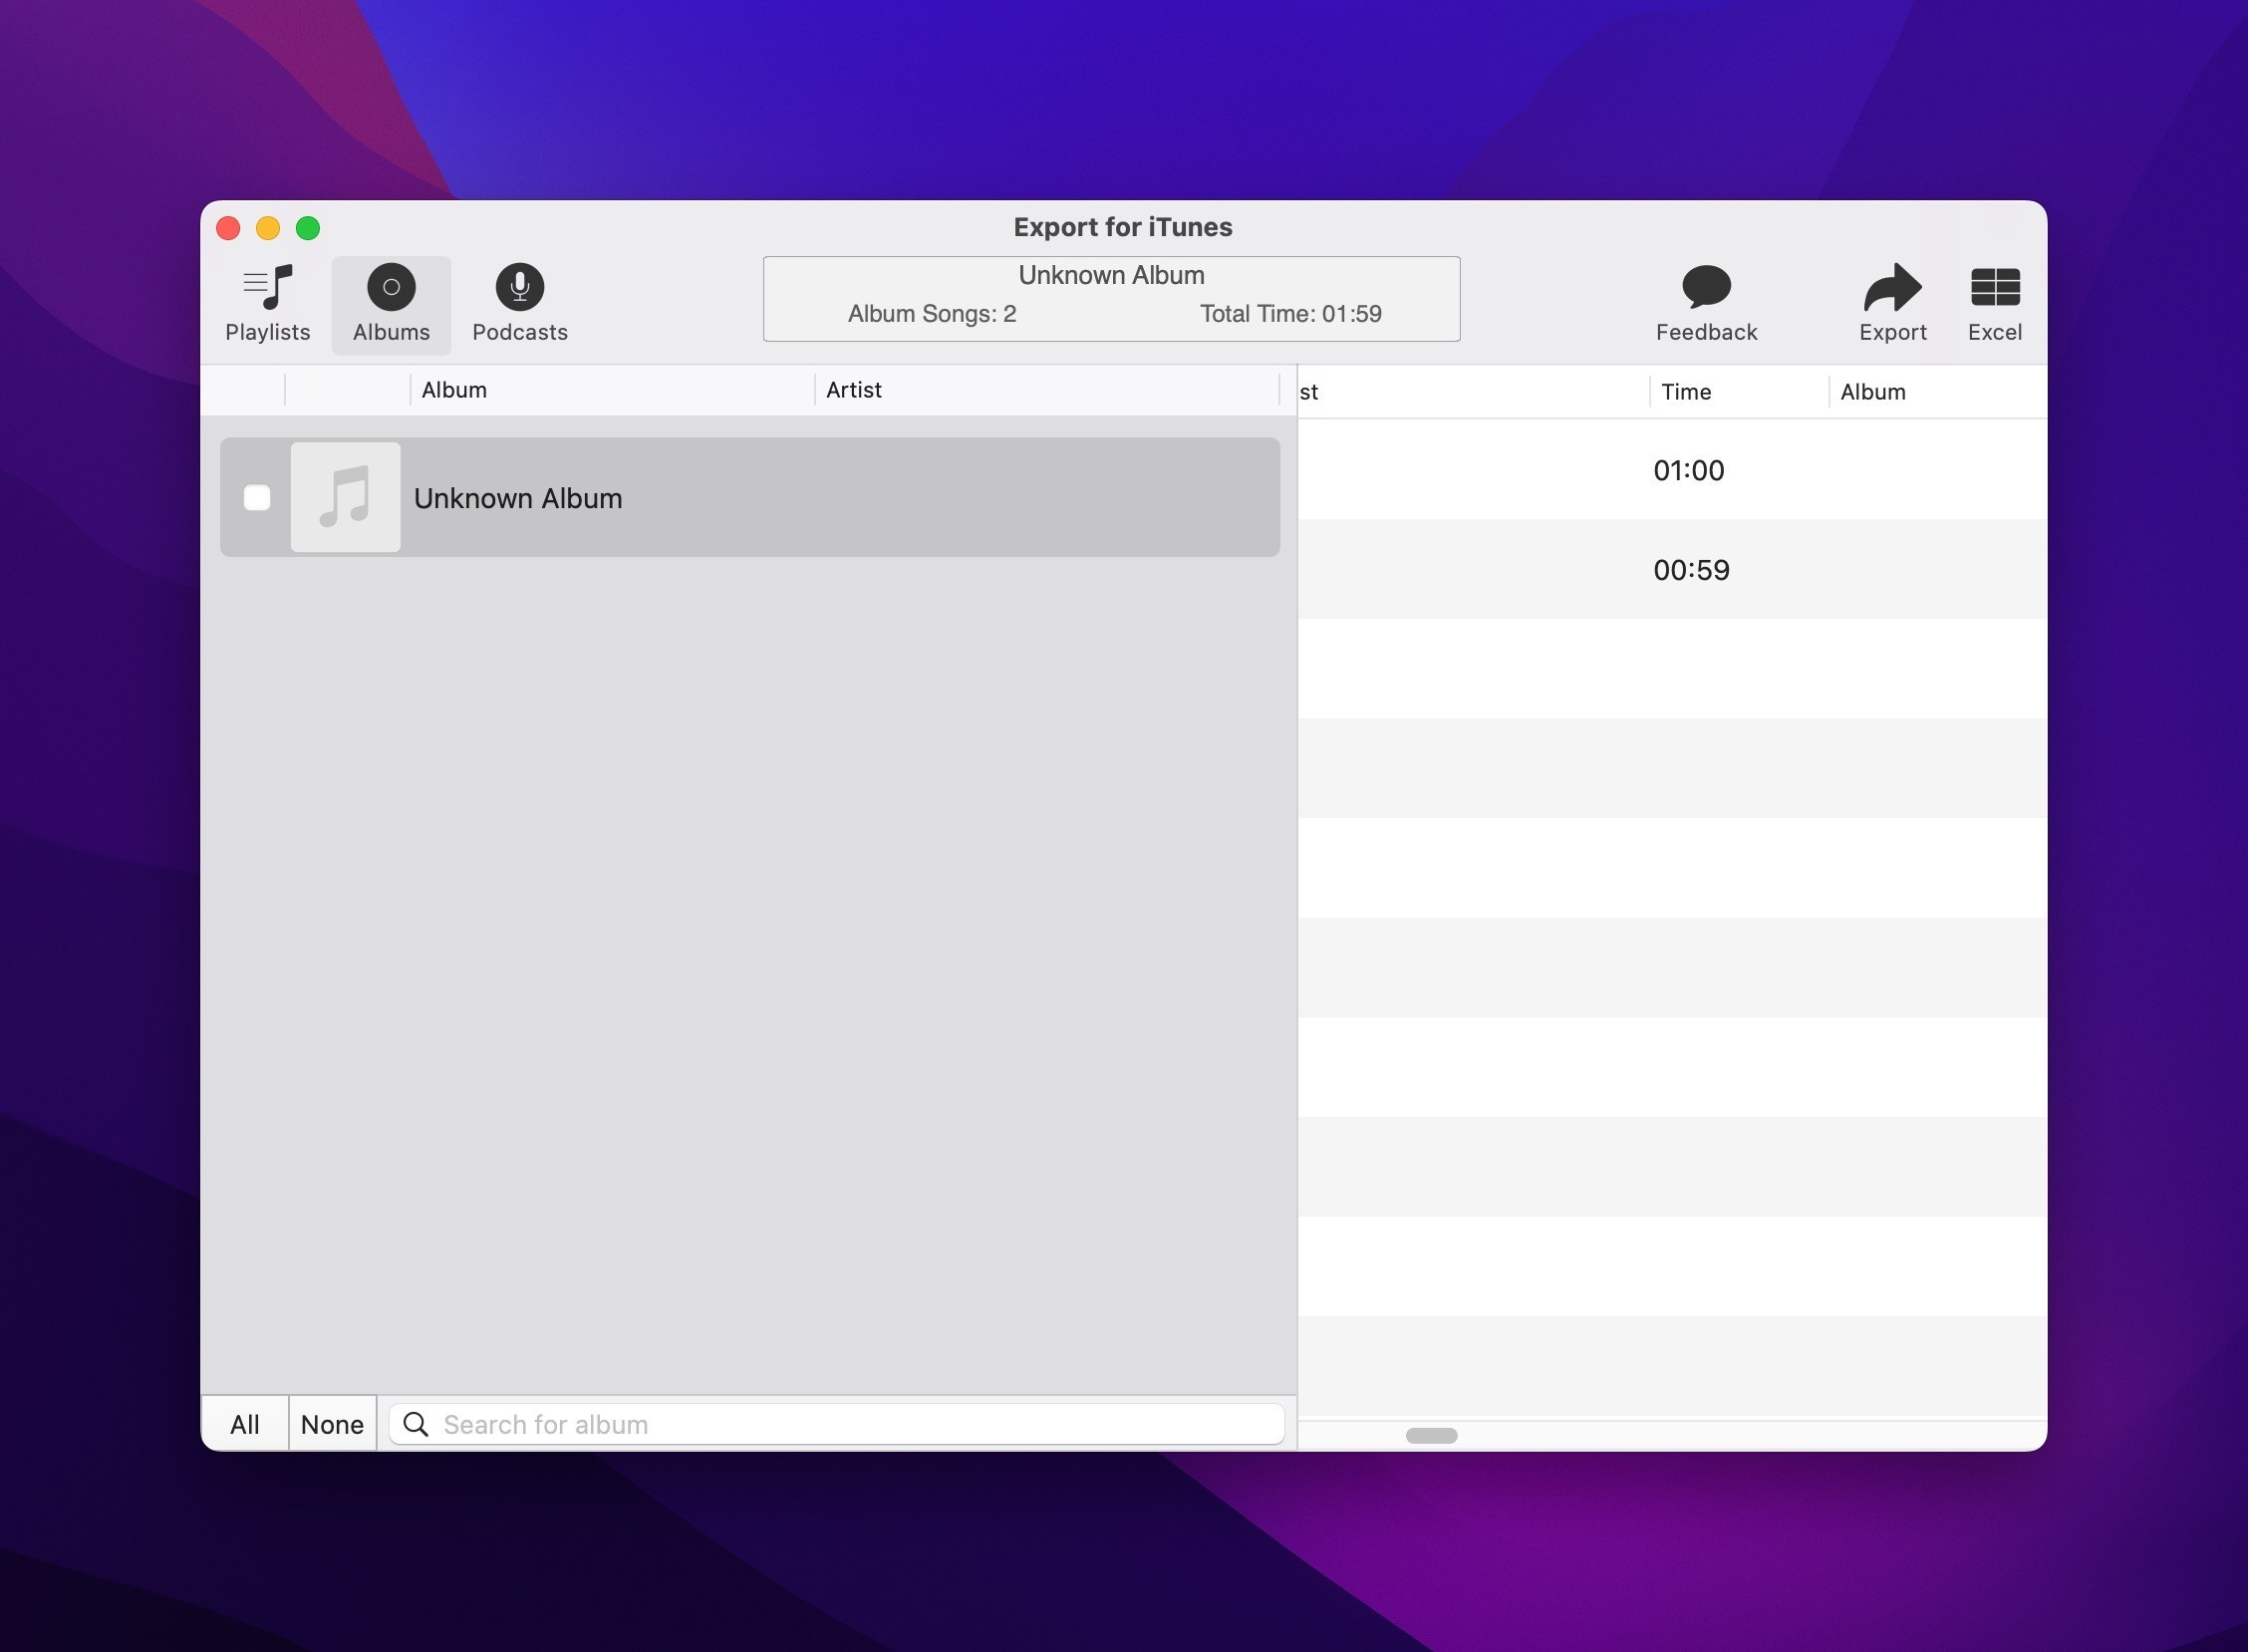Select the Unknown Album row title
This screenshot has width=2248, height=1652.
point(518,498)
